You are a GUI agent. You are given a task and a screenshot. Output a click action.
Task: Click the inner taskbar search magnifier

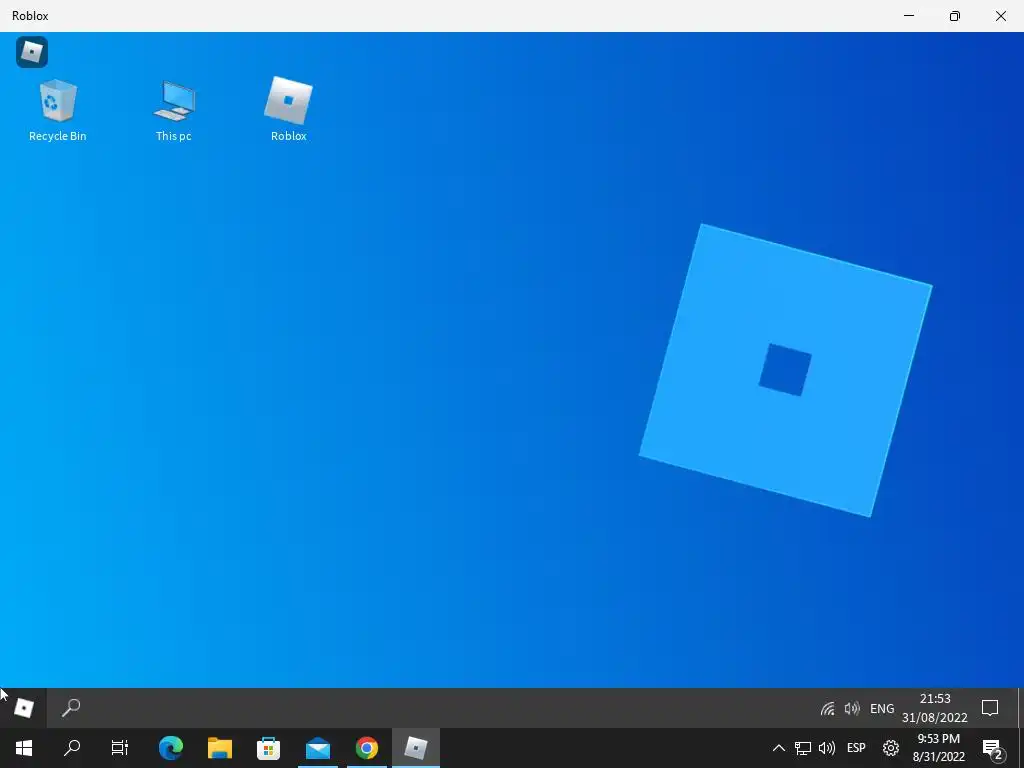71,708
